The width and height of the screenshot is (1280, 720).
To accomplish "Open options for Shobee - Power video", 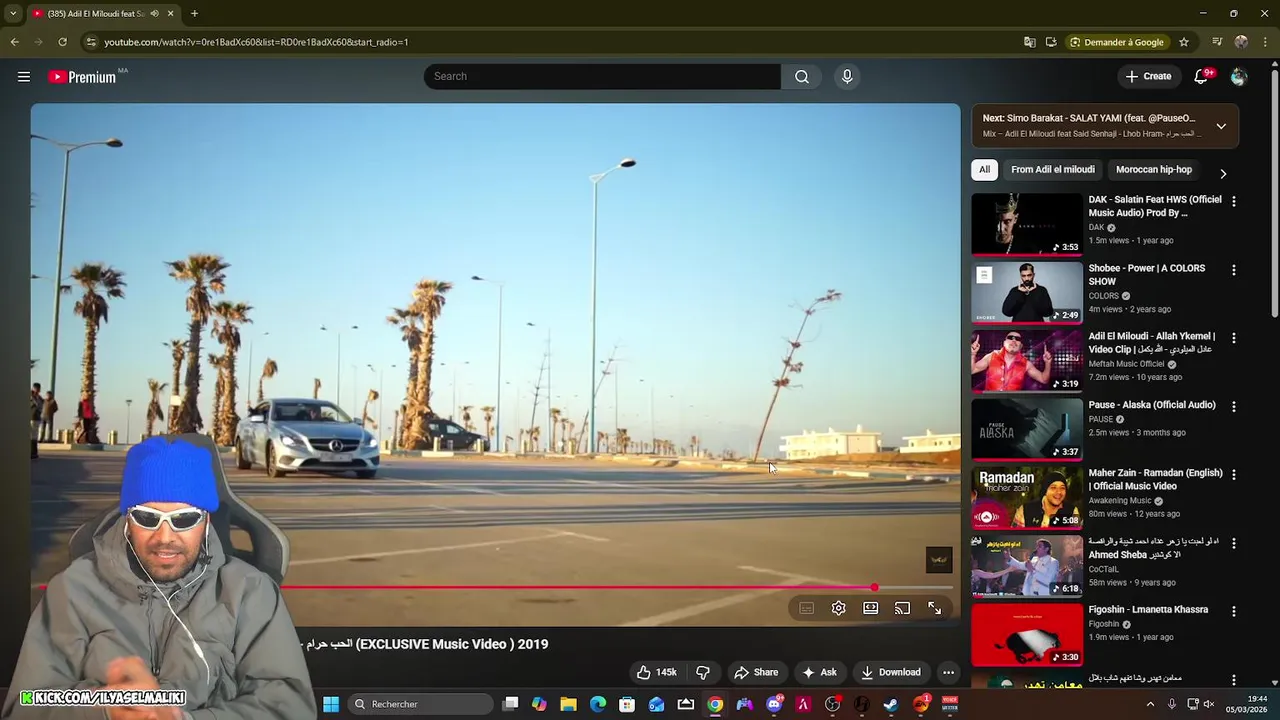I will (x=1233, y=270).
